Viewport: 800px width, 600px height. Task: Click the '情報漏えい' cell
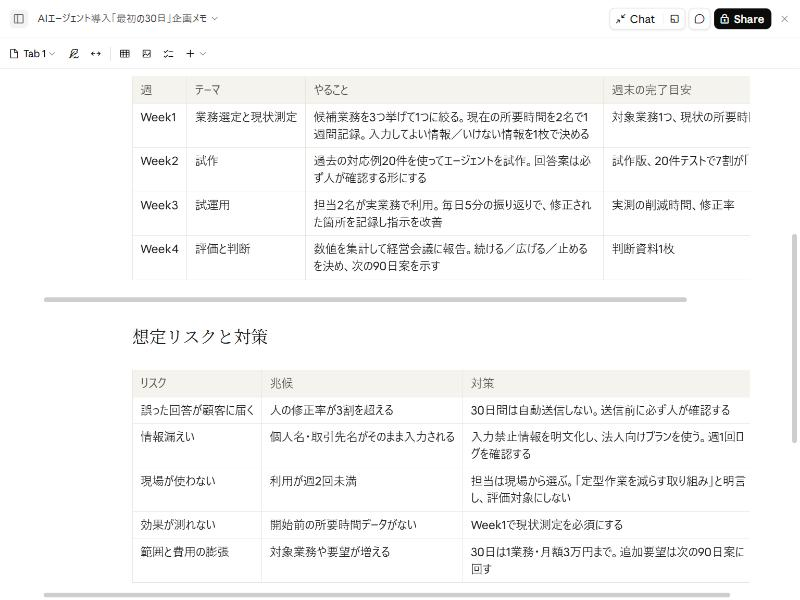coord(197,445)
